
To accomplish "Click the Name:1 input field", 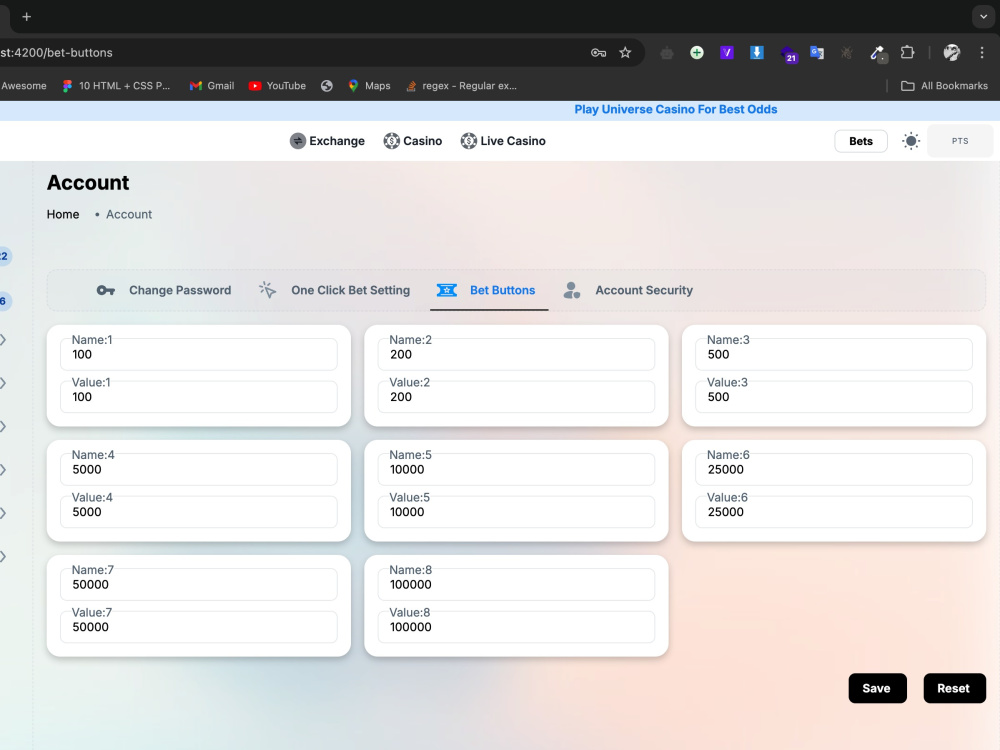I will pos(198,354).
